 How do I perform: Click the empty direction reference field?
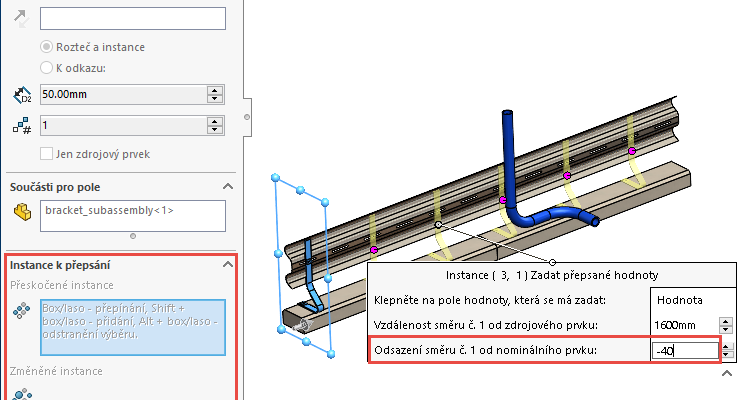tap(132, 18)
